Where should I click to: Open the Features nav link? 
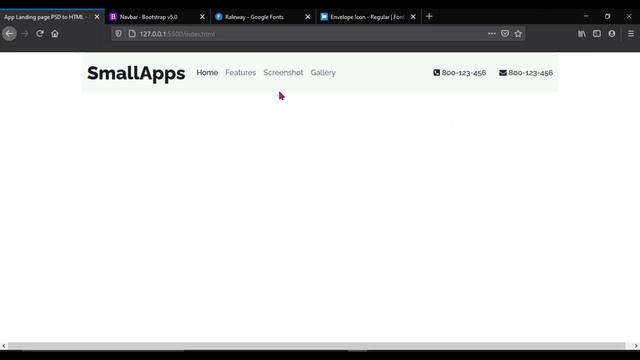click(240, 73)
